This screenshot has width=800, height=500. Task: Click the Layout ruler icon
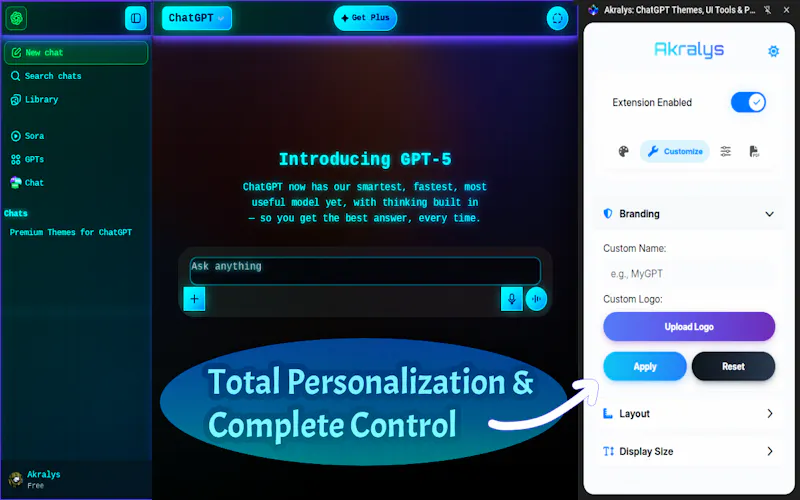coord(608,414)
